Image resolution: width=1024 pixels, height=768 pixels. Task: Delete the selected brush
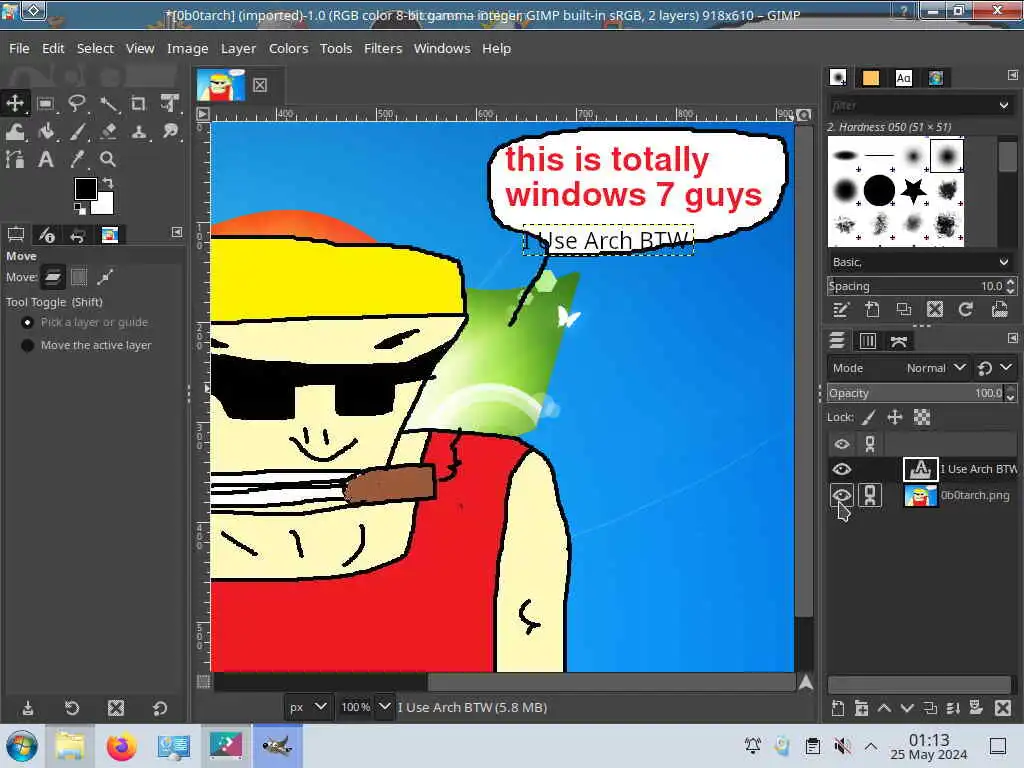click(935, 310)
